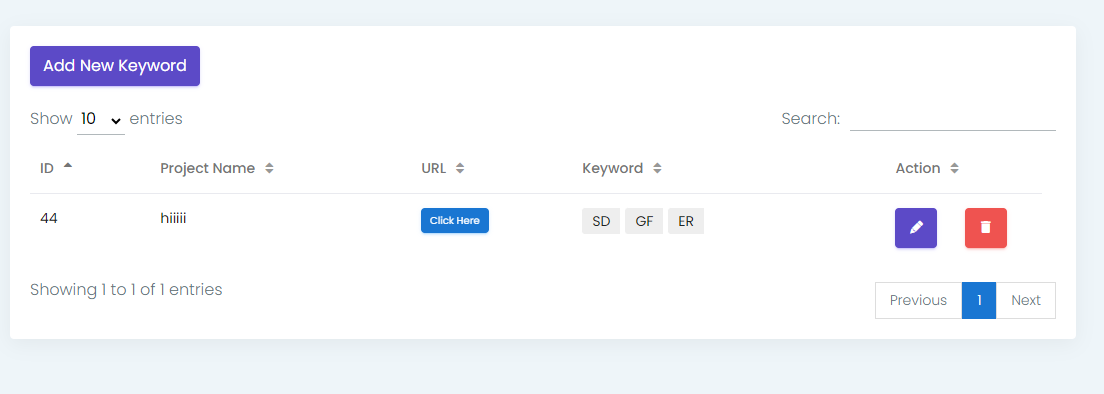This screenshot has width=1104, height=394.
Task: Click the ER keyword tag
Action: tap(686, 221)
